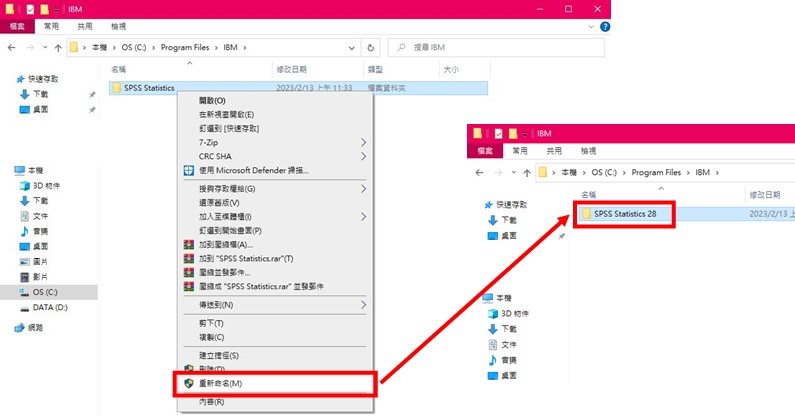Expand the 傳送到(N) submenu
Viewport: 795px width, 417px height.
pos(275,305)
